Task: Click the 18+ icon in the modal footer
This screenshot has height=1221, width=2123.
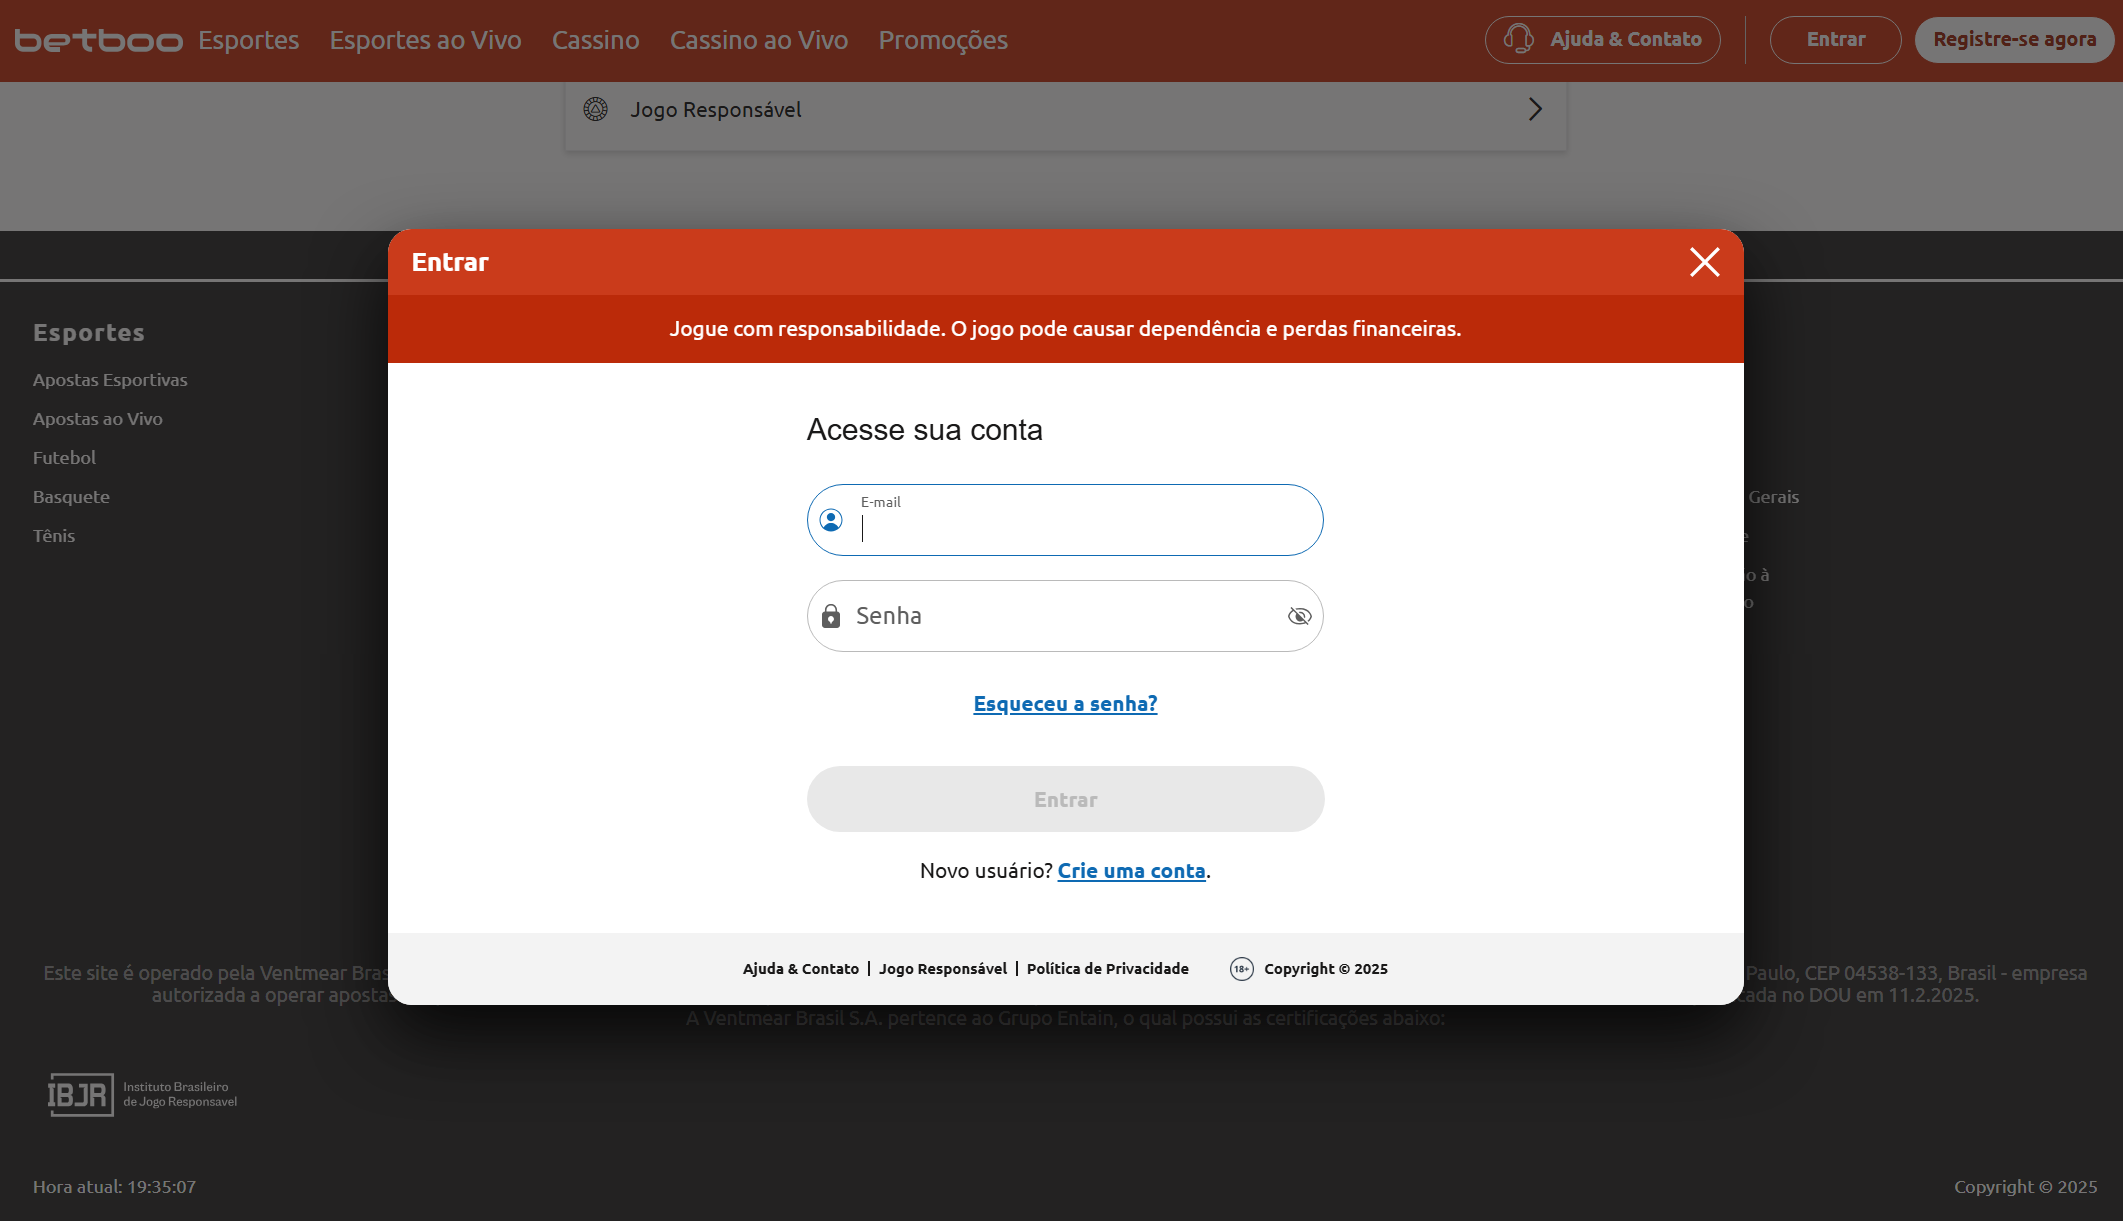Action: [1240, 969]
